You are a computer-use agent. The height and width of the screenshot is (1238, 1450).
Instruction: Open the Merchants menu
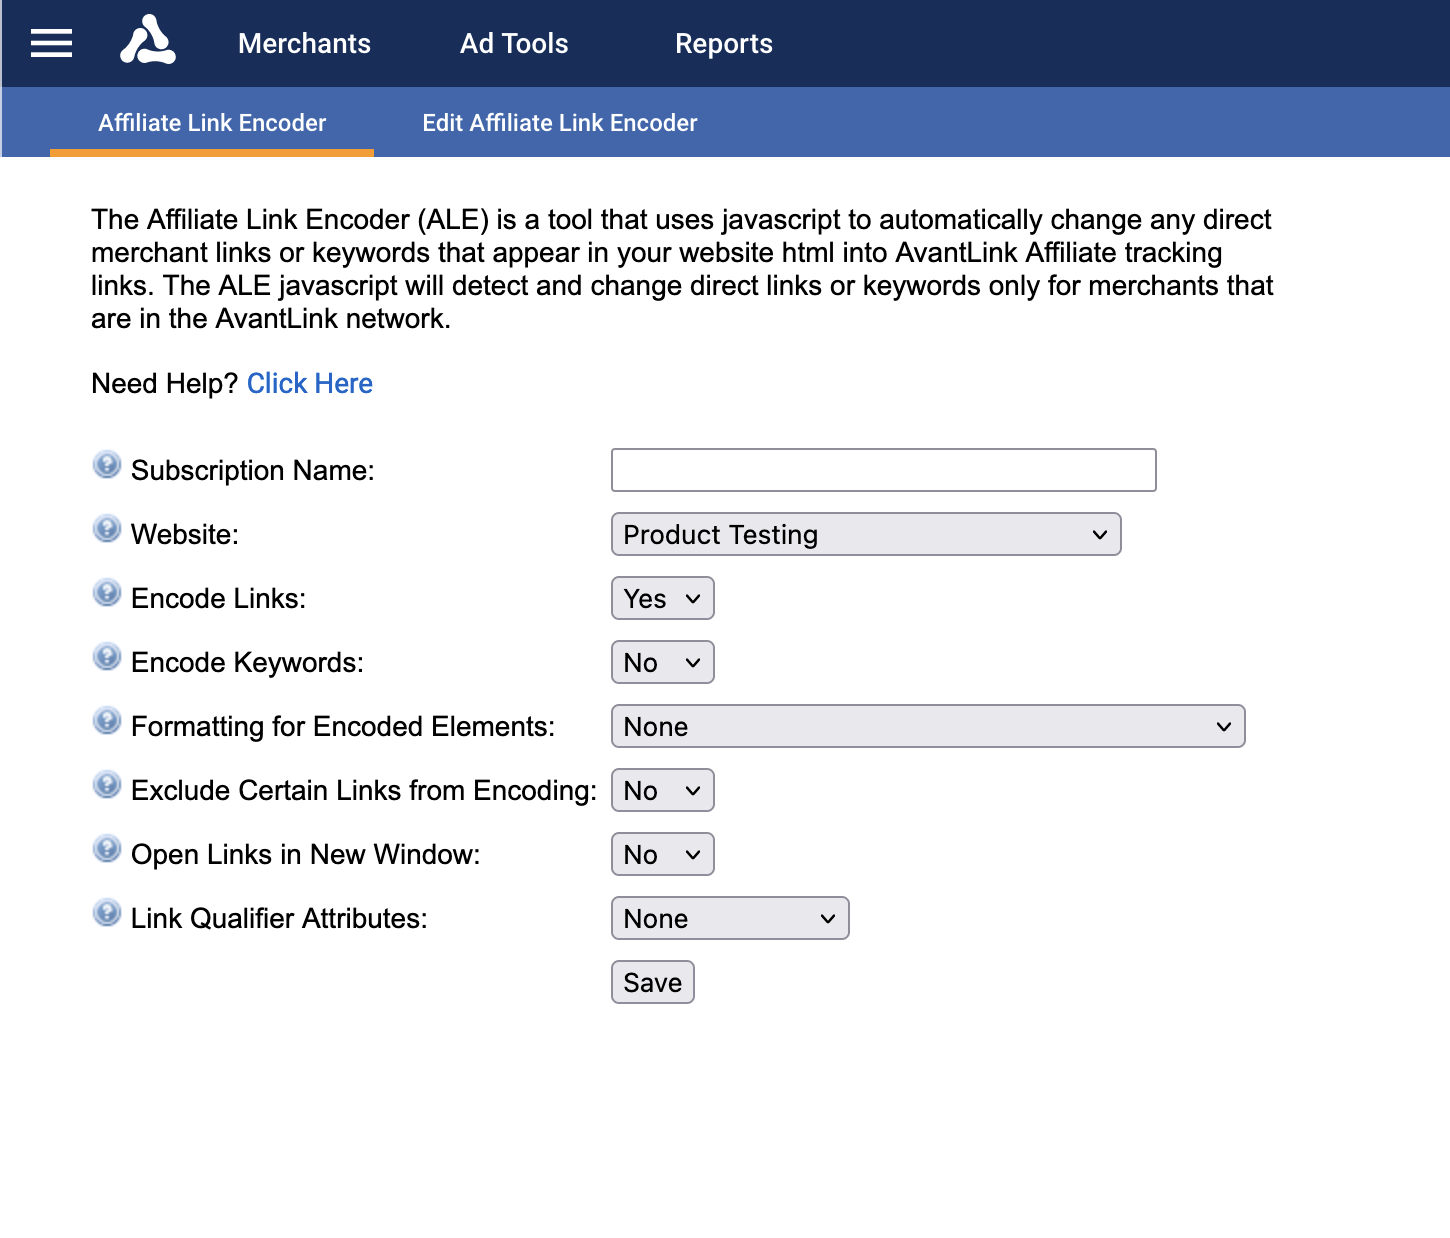point(304,44)
